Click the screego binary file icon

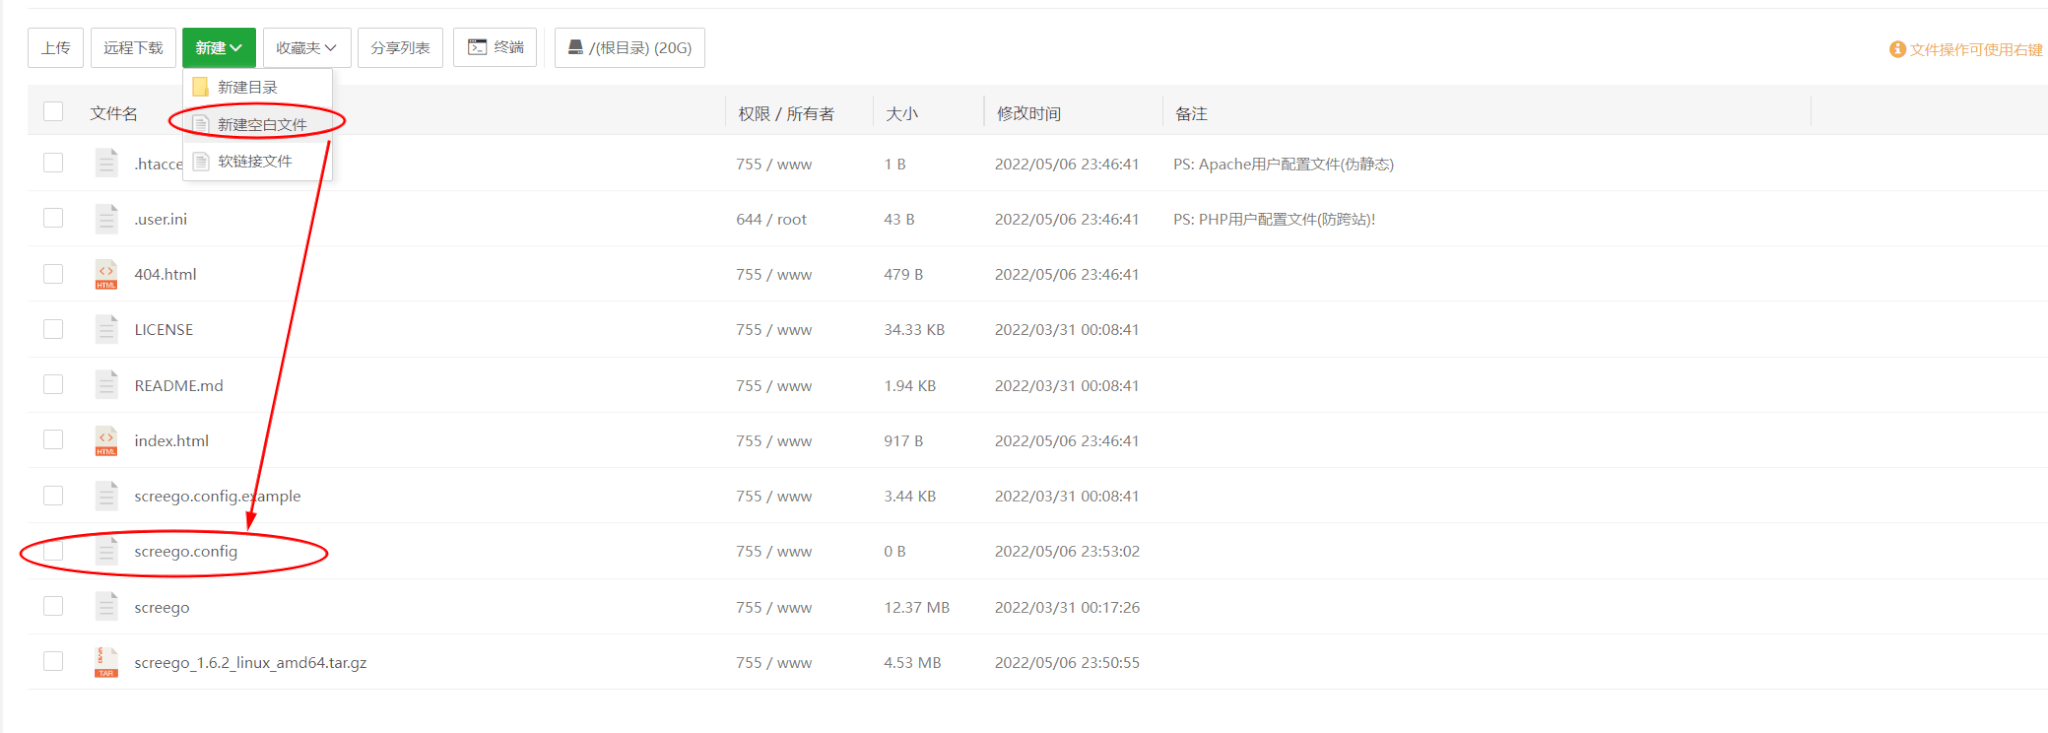click(x=106, y=606)
